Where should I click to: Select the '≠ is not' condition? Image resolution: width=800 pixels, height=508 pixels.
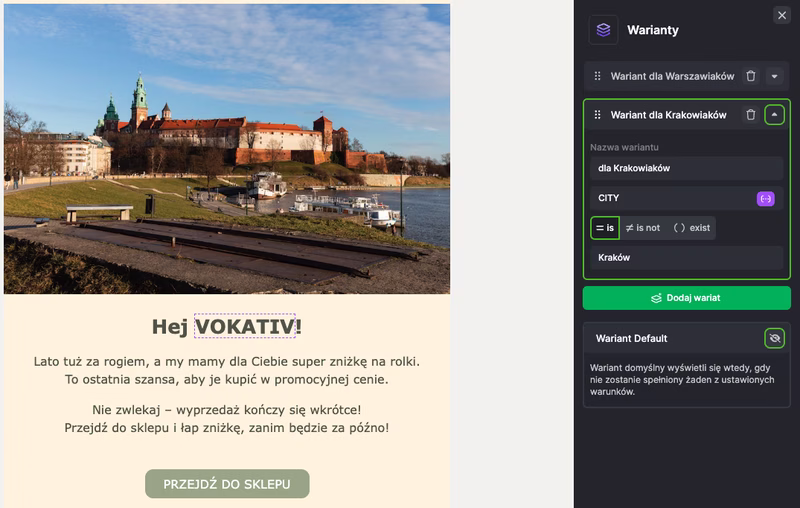pos(643,228)
